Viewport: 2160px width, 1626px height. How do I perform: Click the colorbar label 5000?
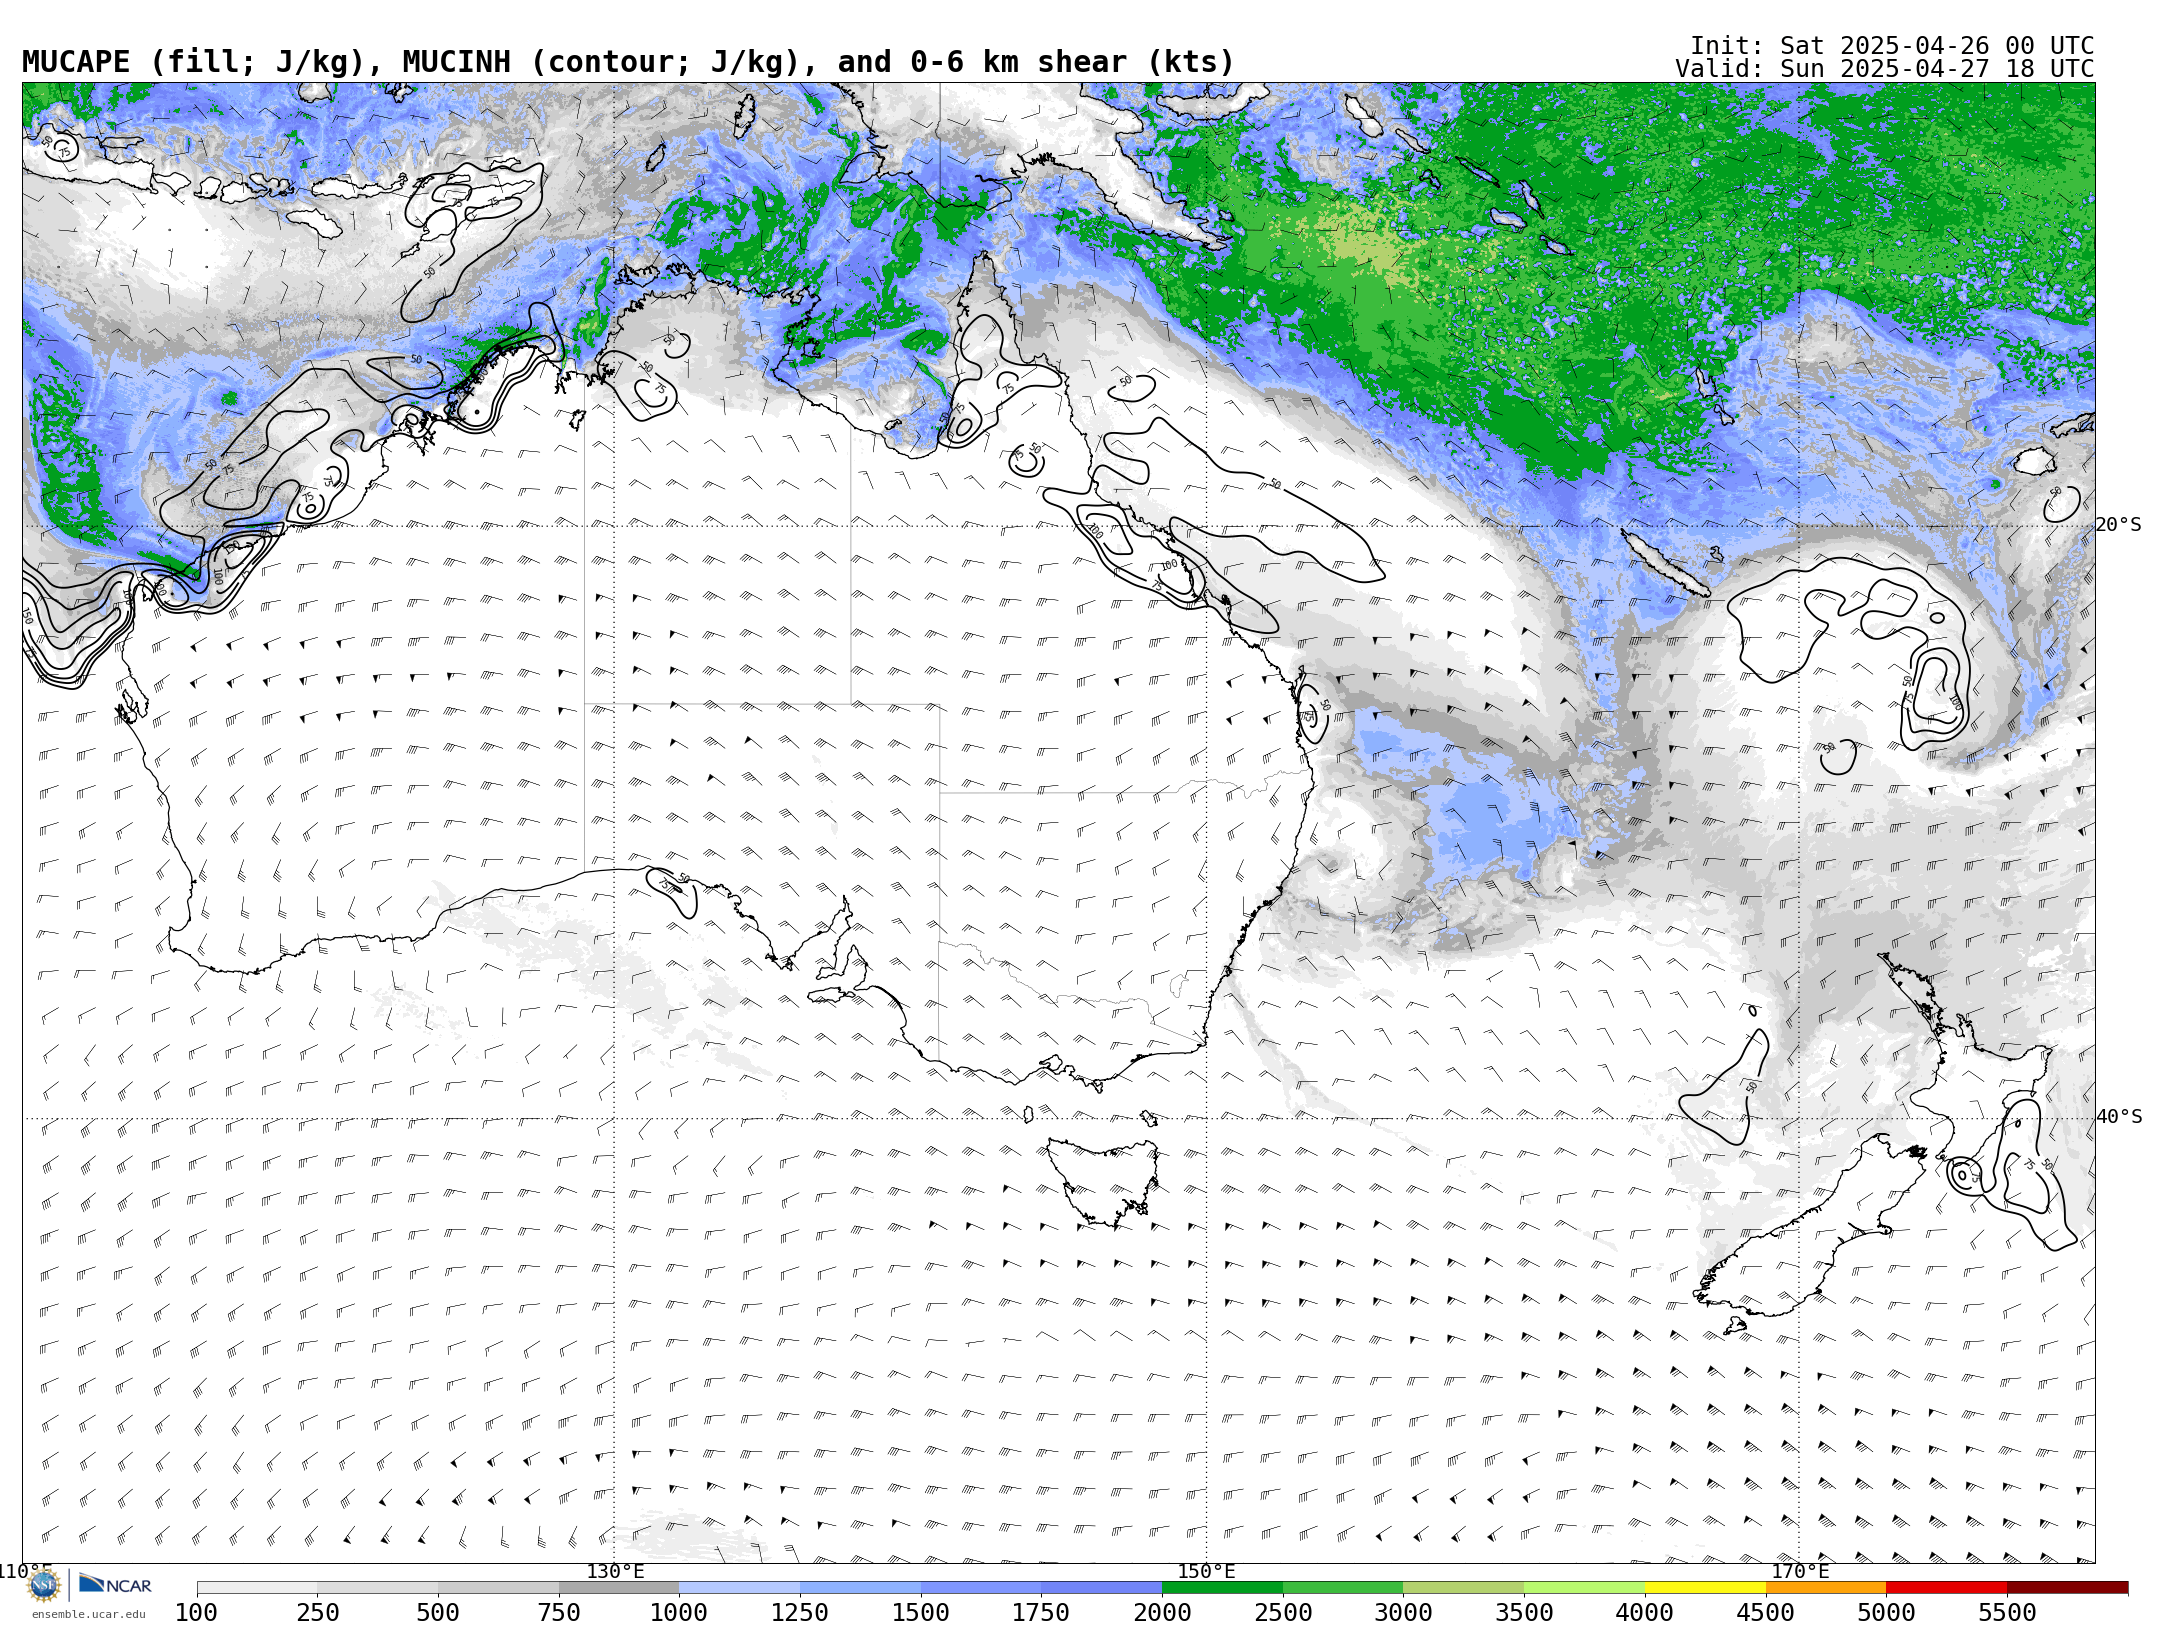[1886, 1613]
